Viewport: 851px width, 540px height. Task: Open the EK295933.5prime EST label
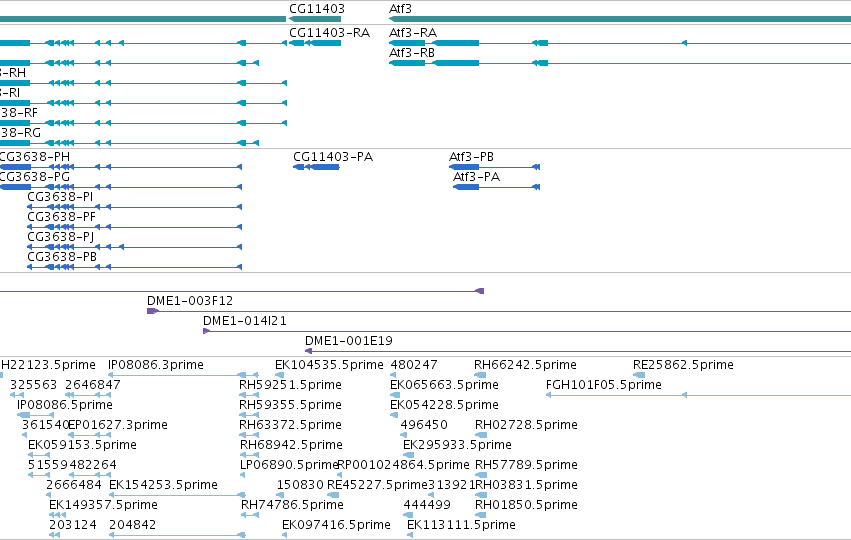coord(458,445)
